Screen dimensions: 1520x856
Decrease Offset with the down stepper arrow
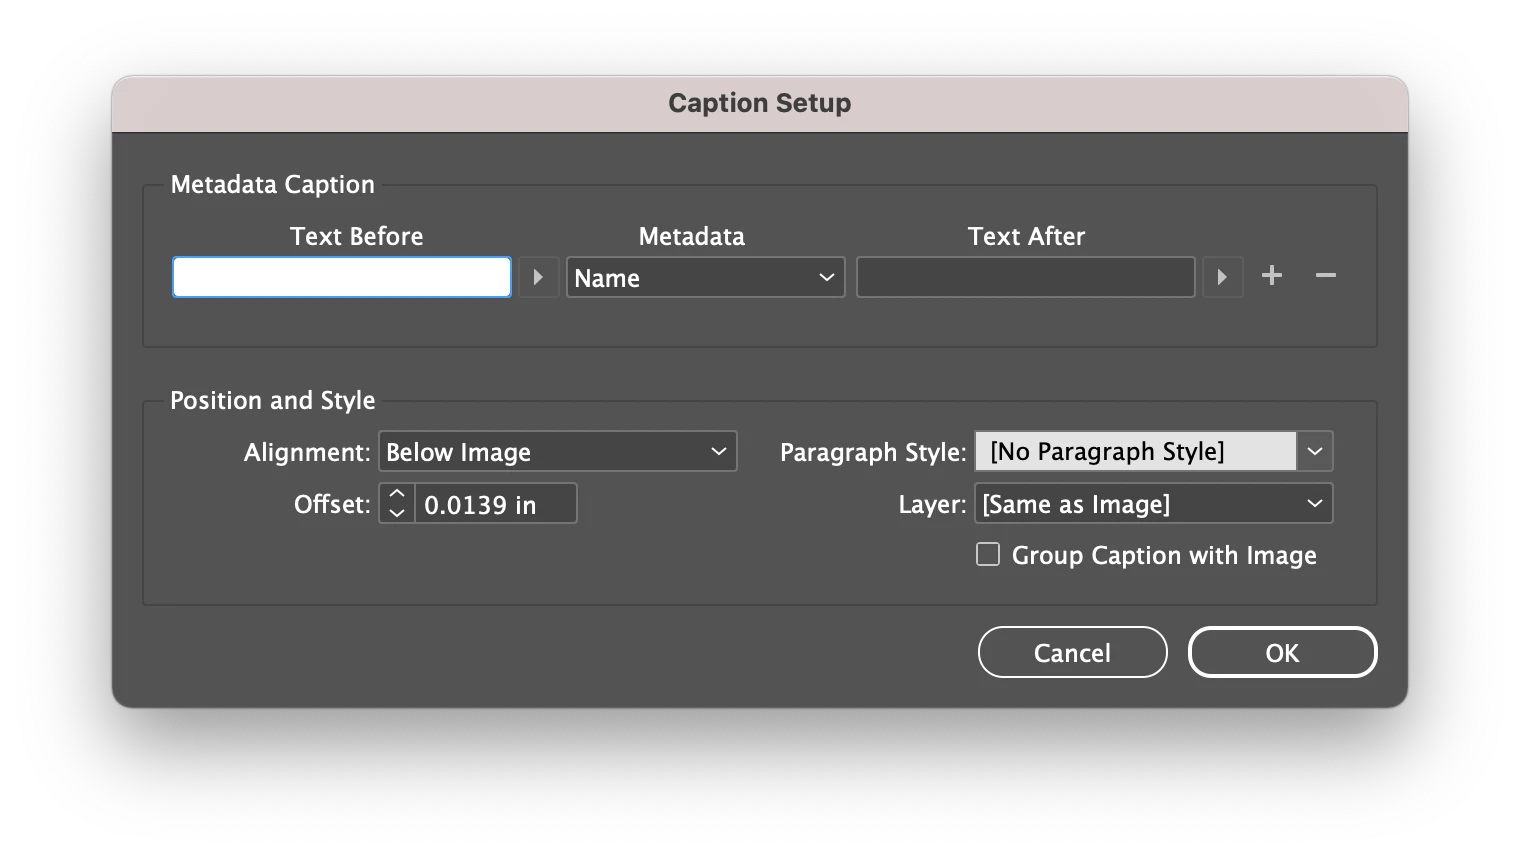(397, 513)
